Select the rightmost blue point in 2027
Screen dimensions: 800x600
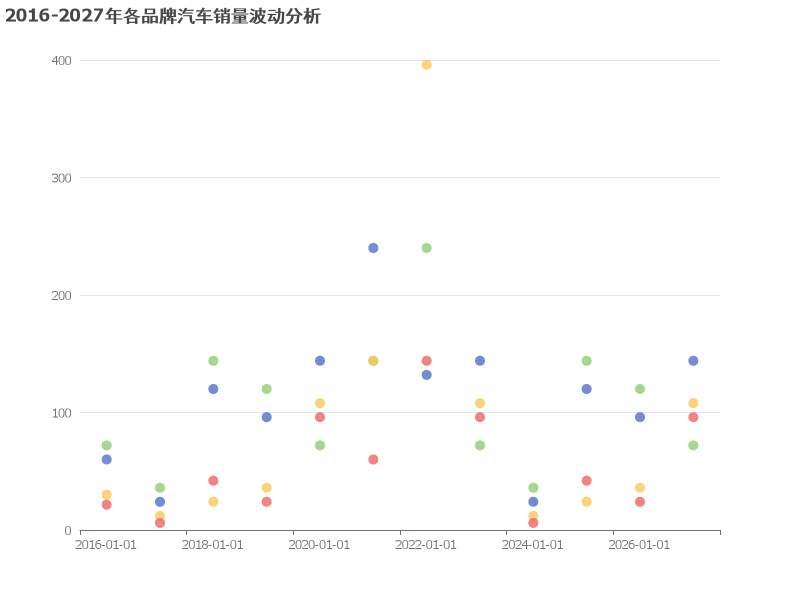click(x=693, y=361)
